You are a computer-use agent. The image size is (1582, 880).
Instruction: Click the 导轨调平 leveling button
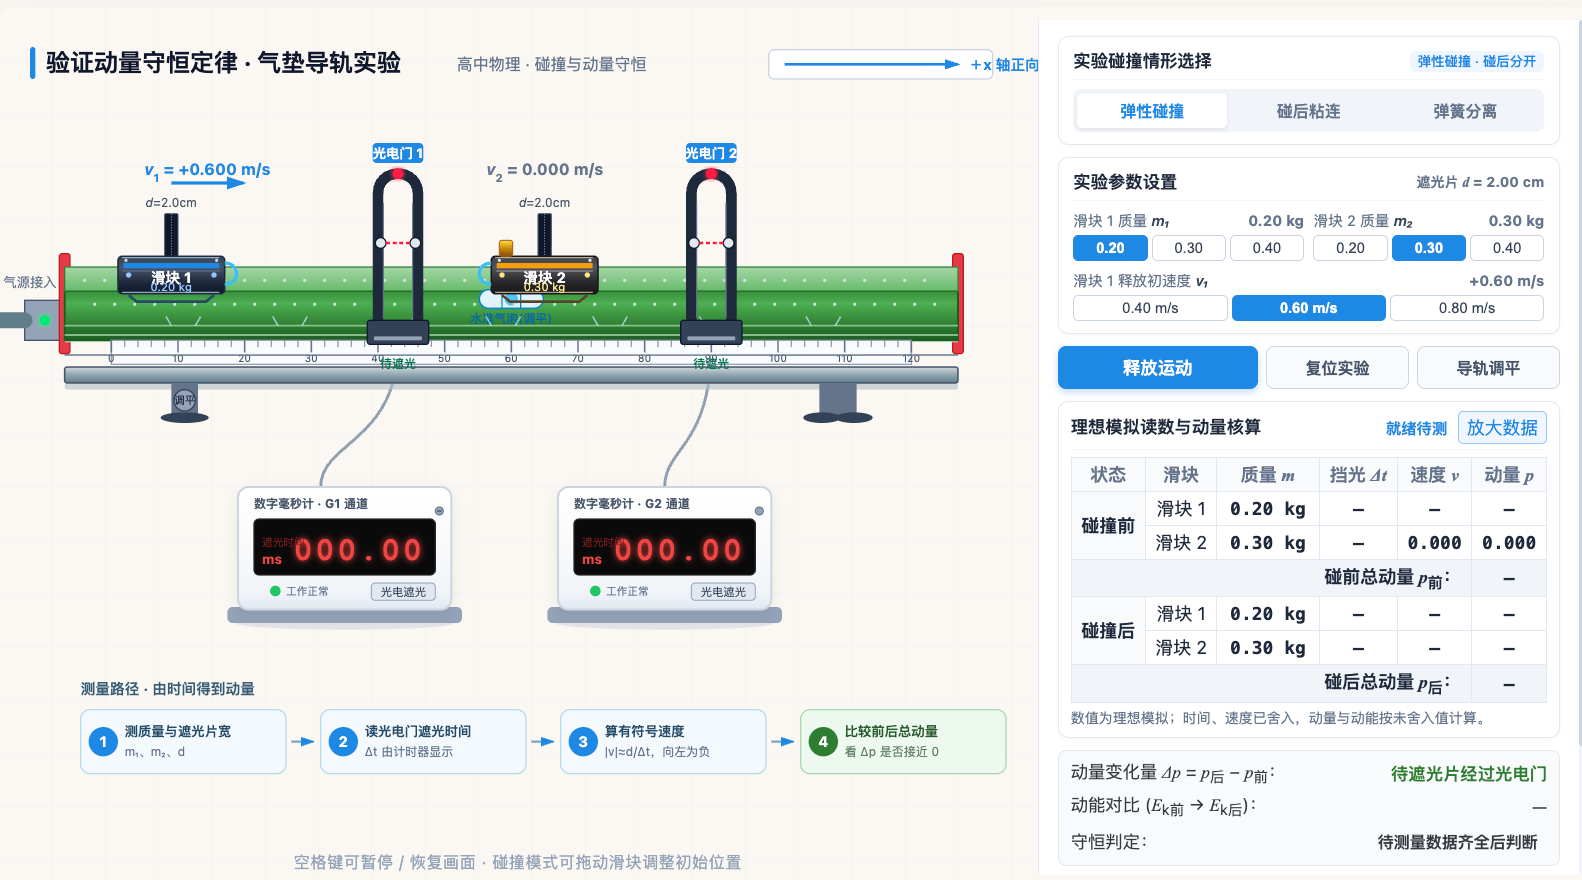tap(1488, 368)
